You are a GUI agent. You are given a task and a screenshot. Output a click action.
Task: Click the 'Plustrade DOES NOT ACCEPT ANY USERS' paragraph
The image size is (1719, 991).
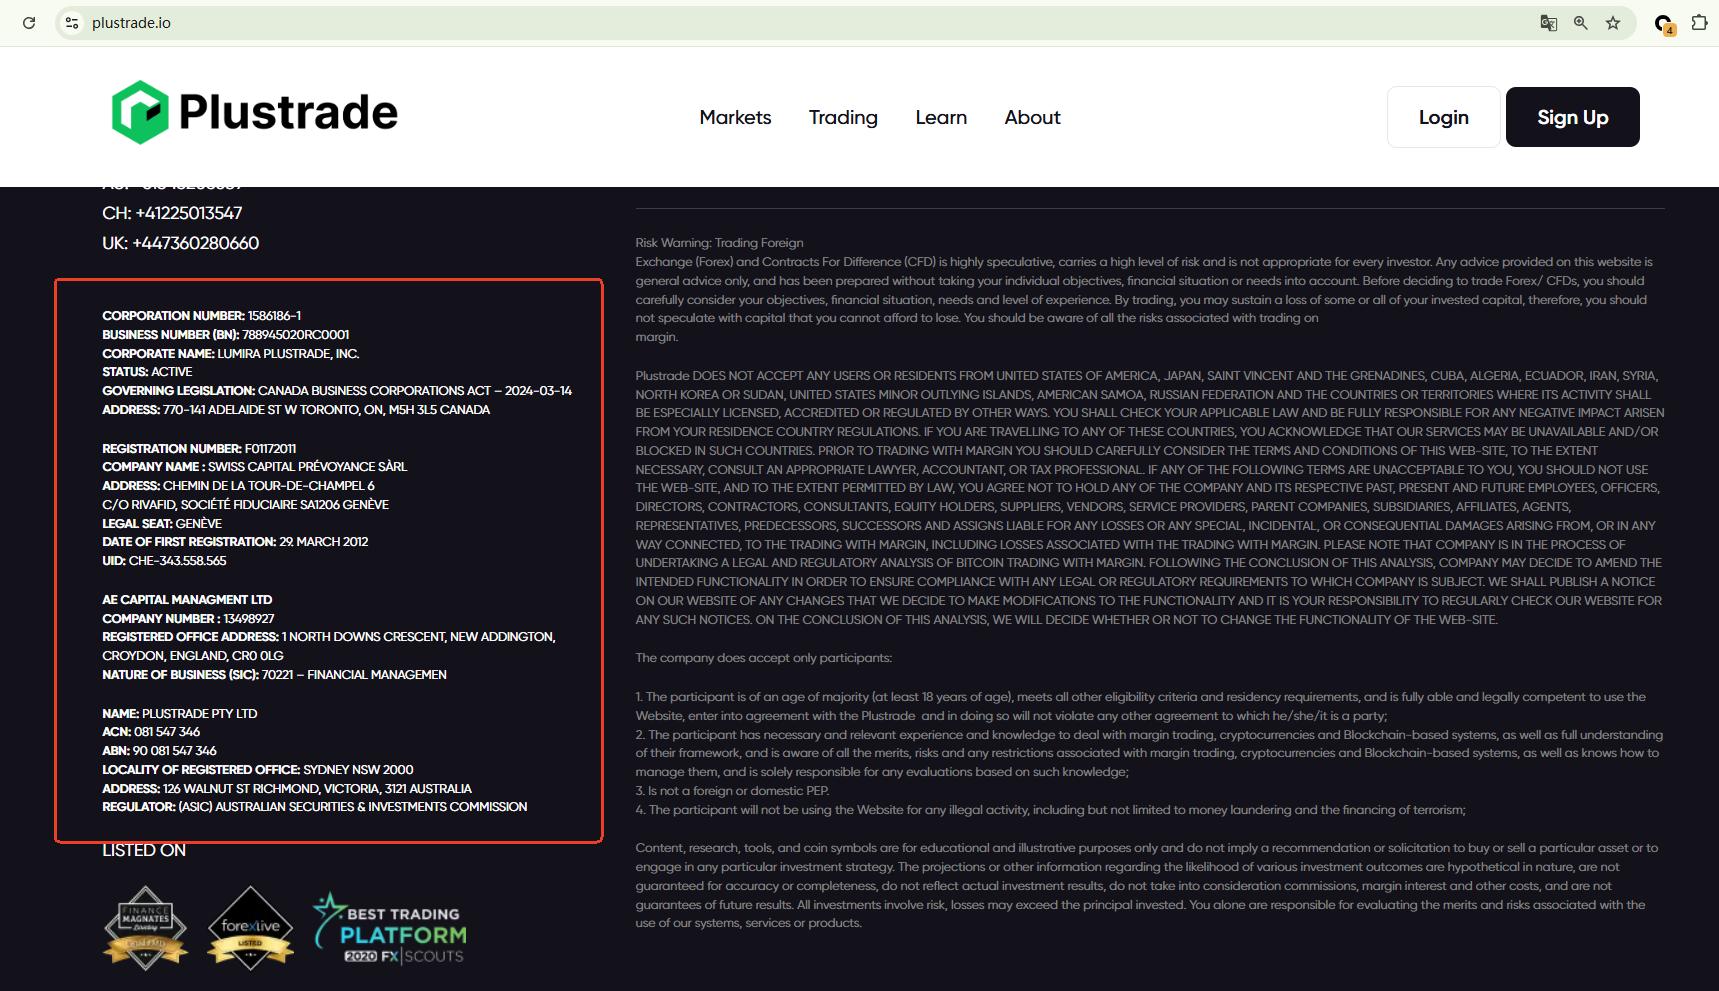click(x=1150, y=498)
